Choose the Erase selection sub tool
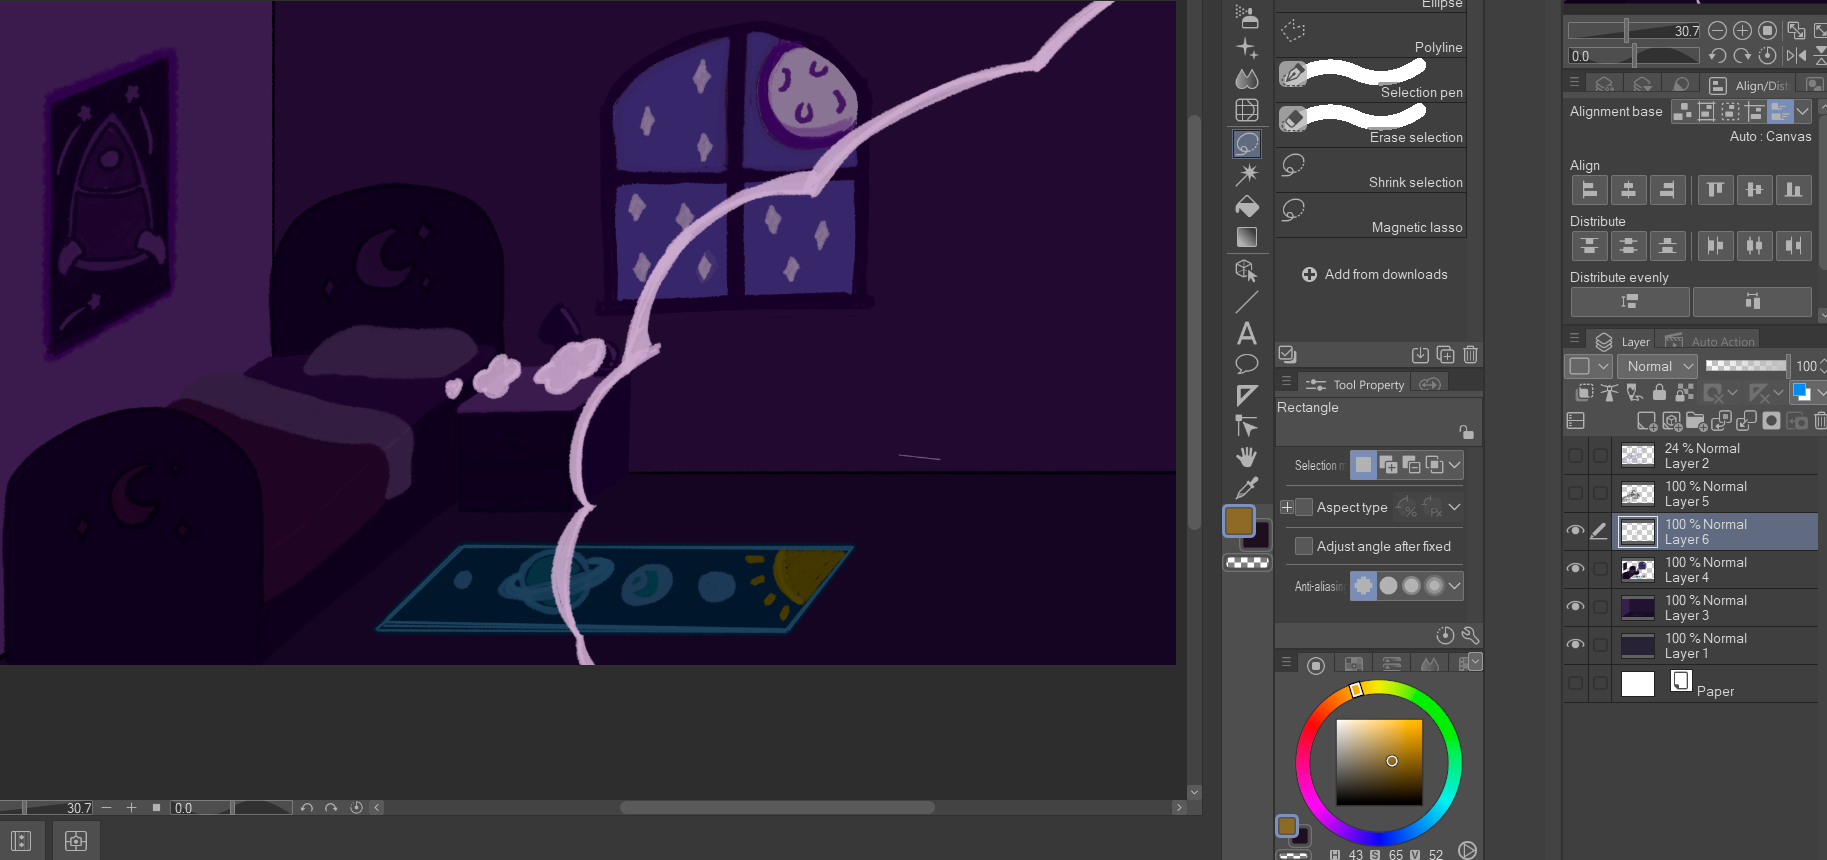Image resolution: width=1827 pixels, height=860 pixels. pos(1372,124)
